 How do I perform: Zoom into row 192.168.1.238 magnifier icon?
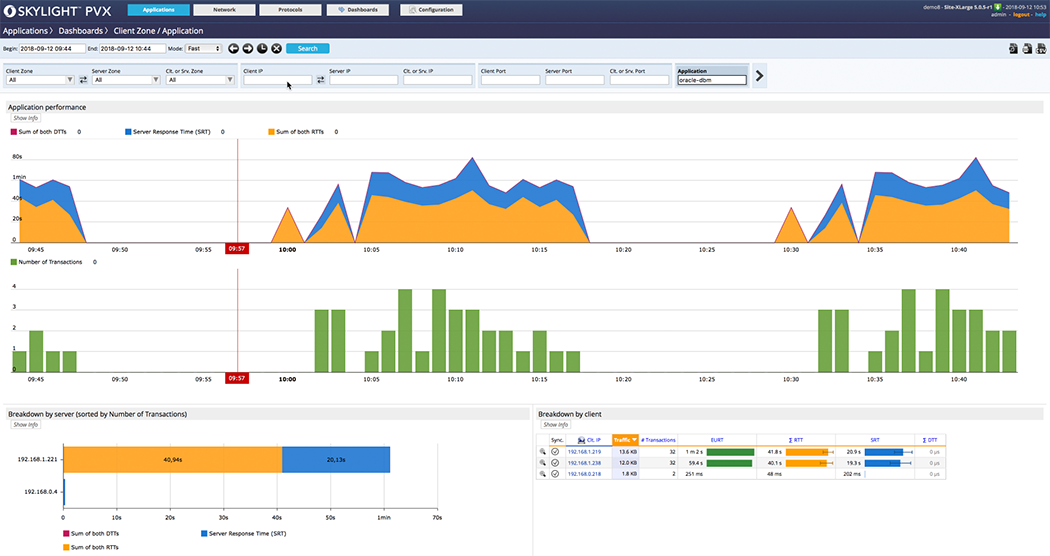point(542,463)
